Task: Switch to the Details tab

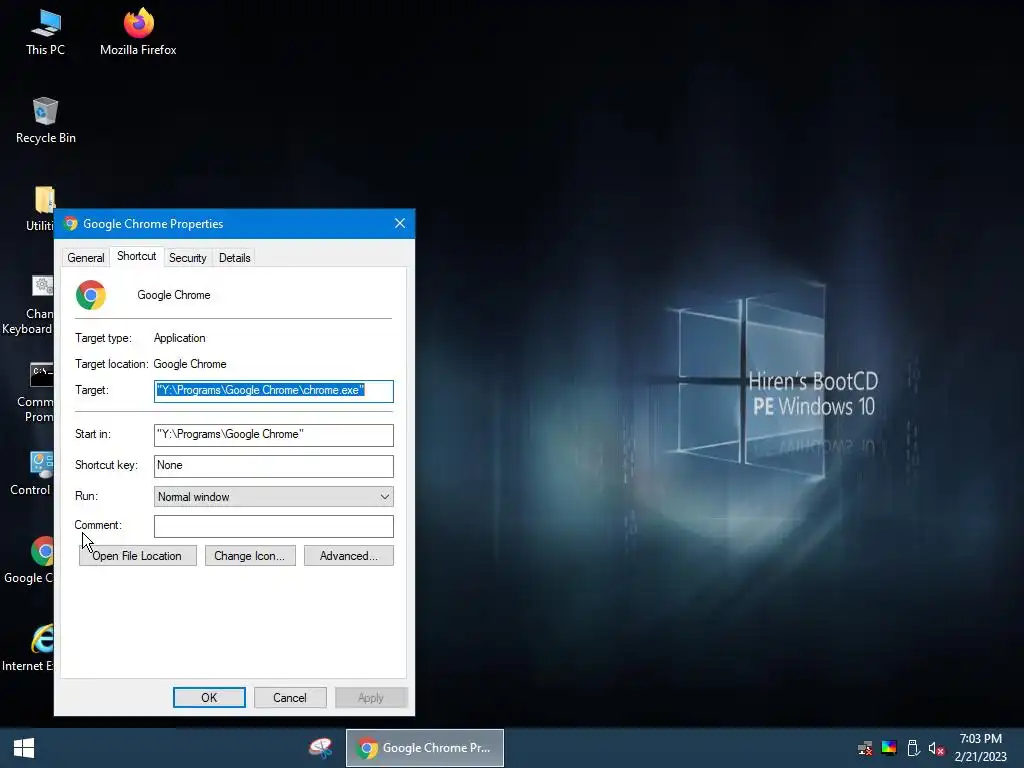Action: pyautogui.click(x=234, y=257)
